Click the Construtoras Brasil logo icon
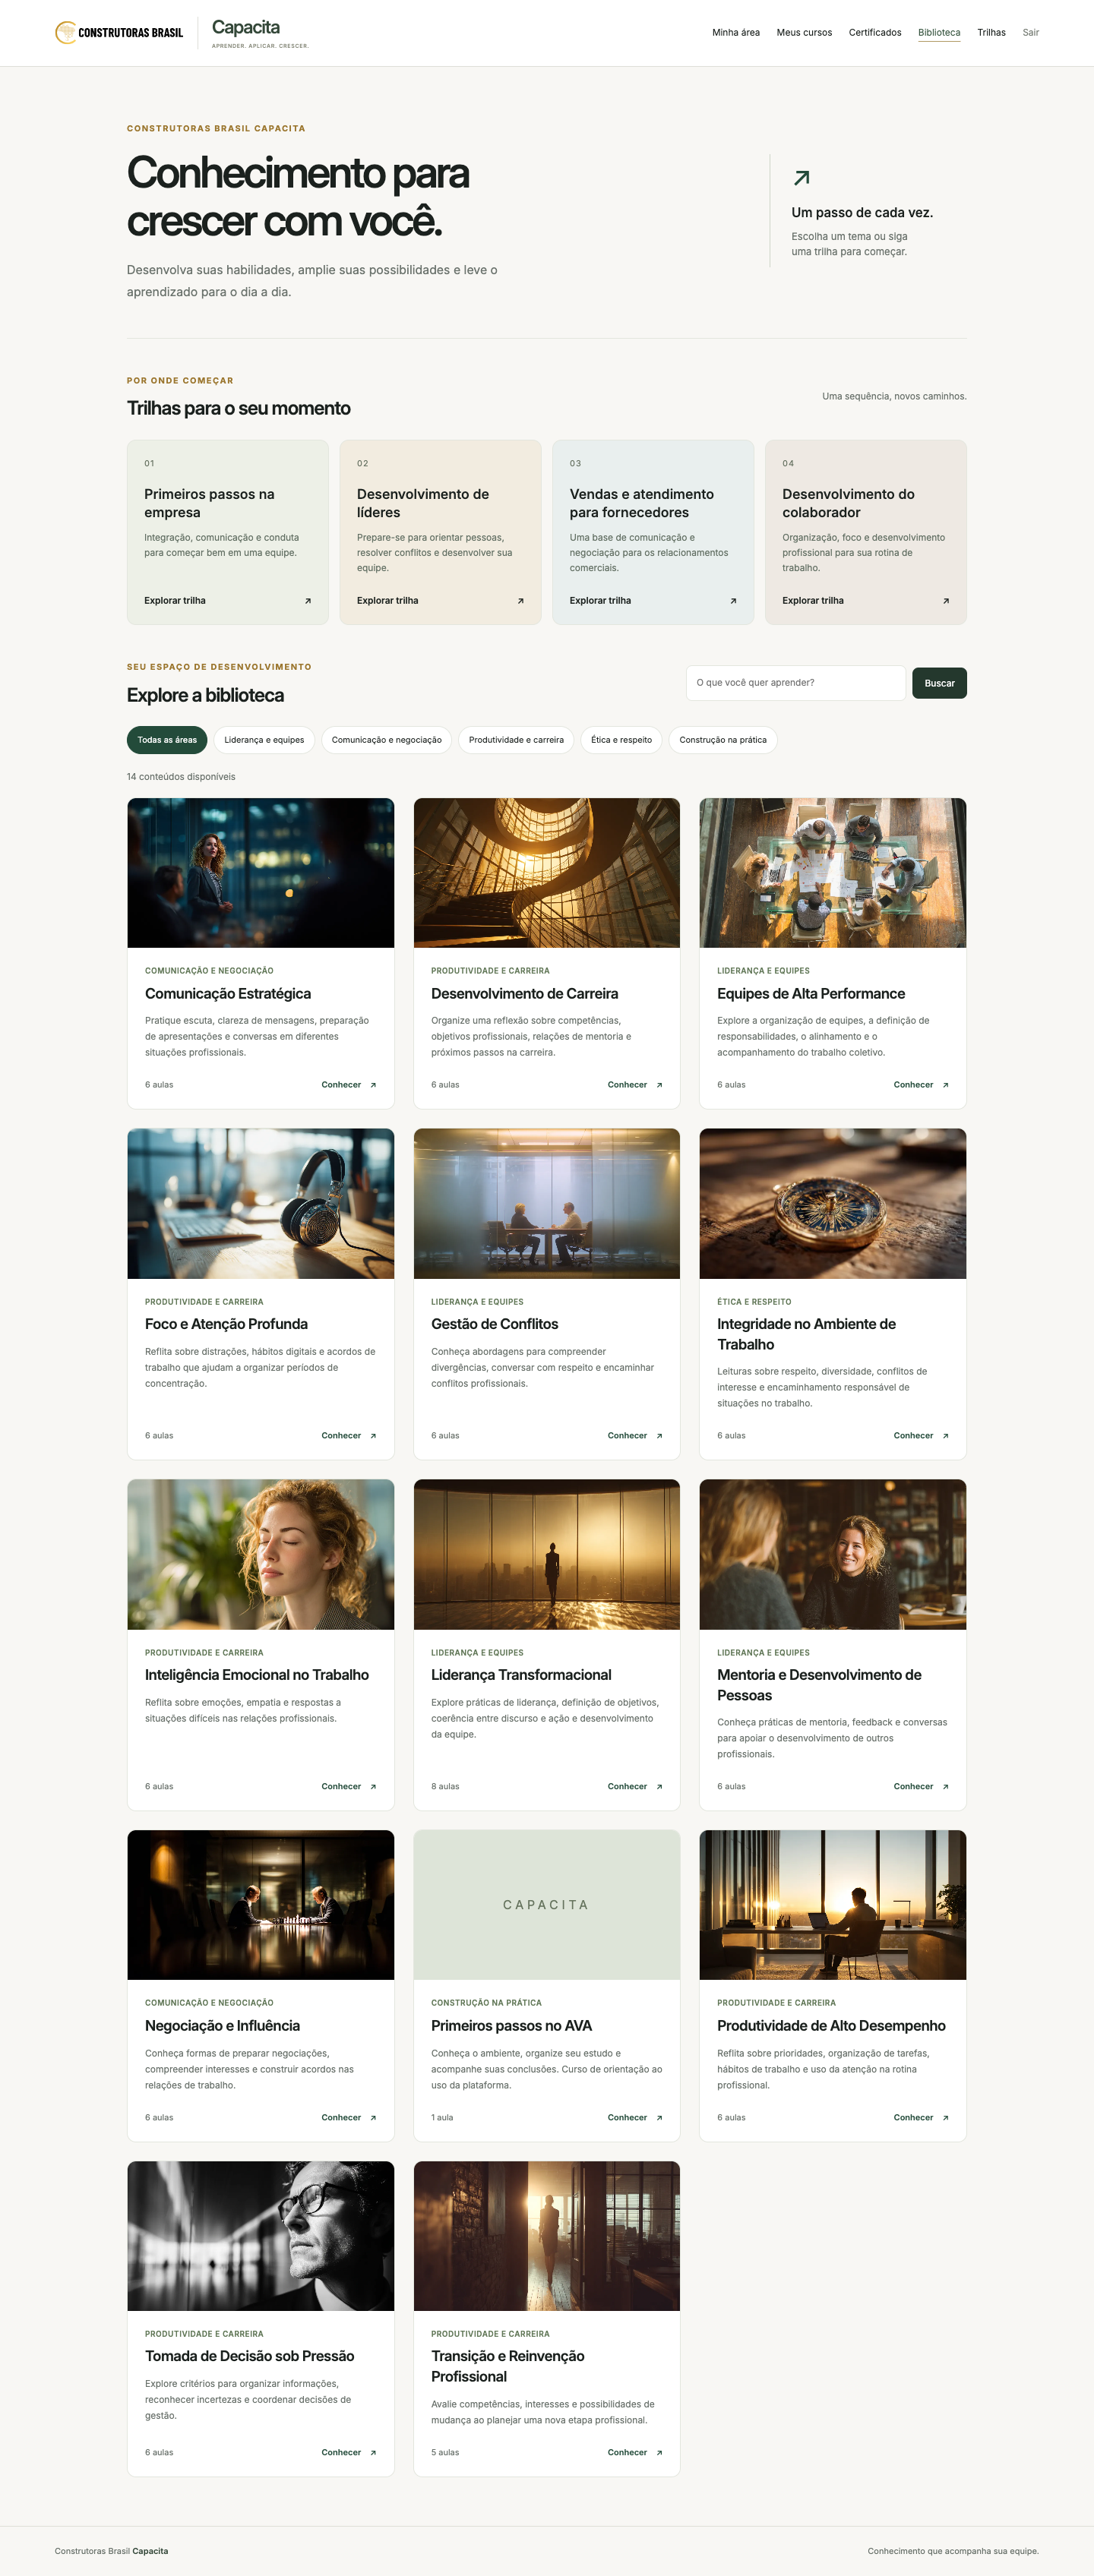The height and width of the screenshot is (2576, 1094). point(66,33)
